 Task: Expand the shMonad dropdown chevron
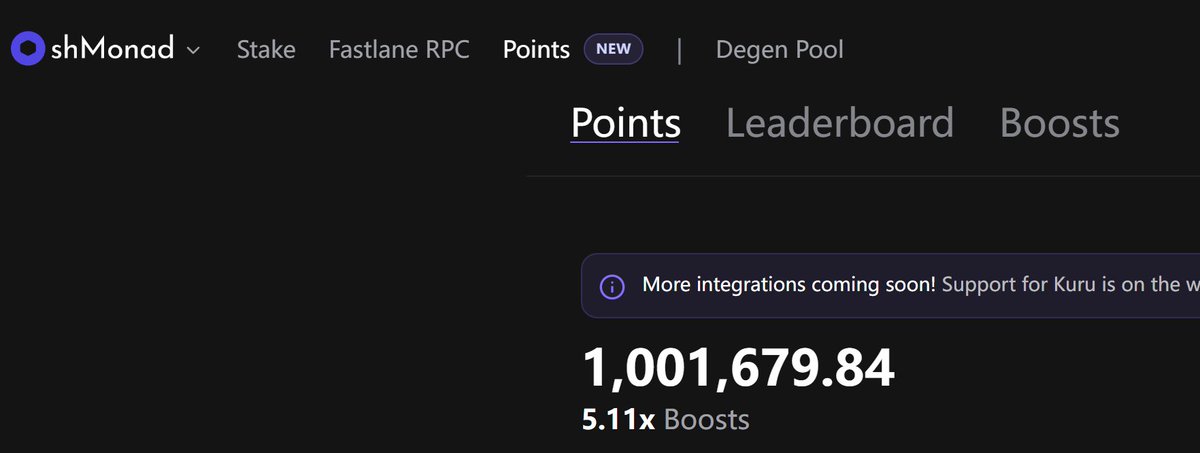click(x=193, y=50)
